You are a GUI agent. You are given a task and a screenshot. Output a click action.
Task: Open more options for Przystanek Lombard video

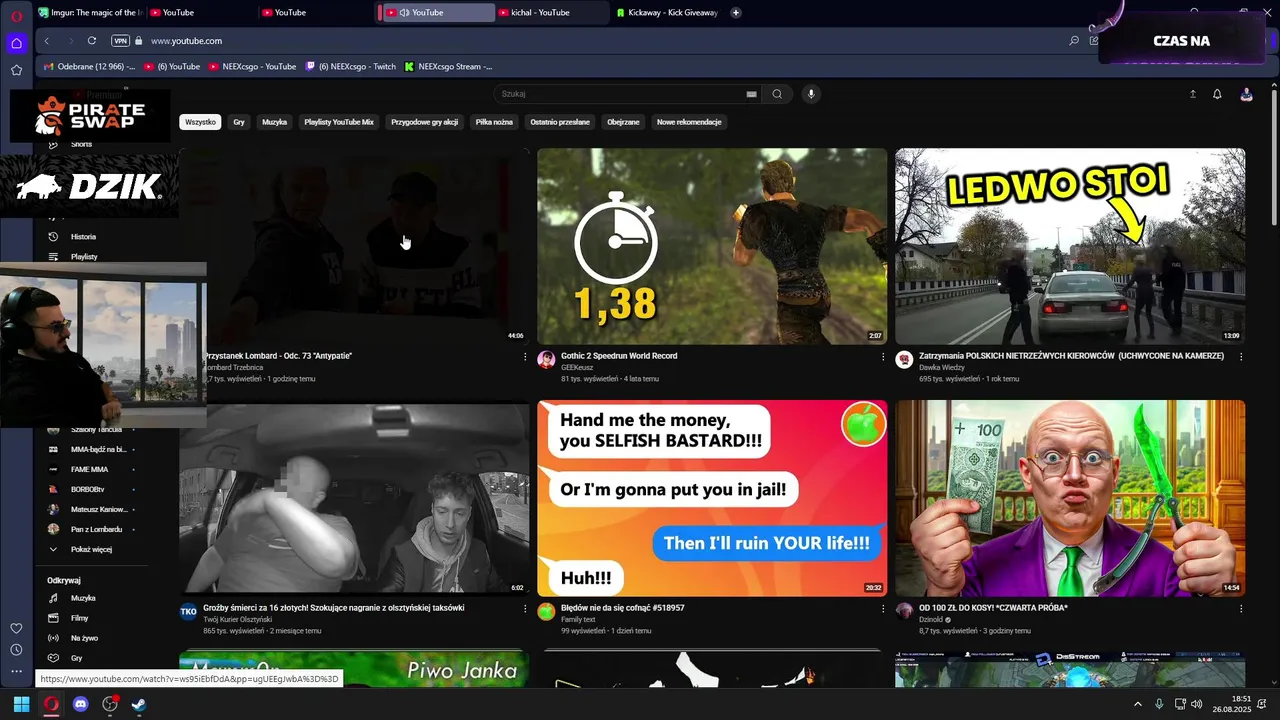click(525, 357)
